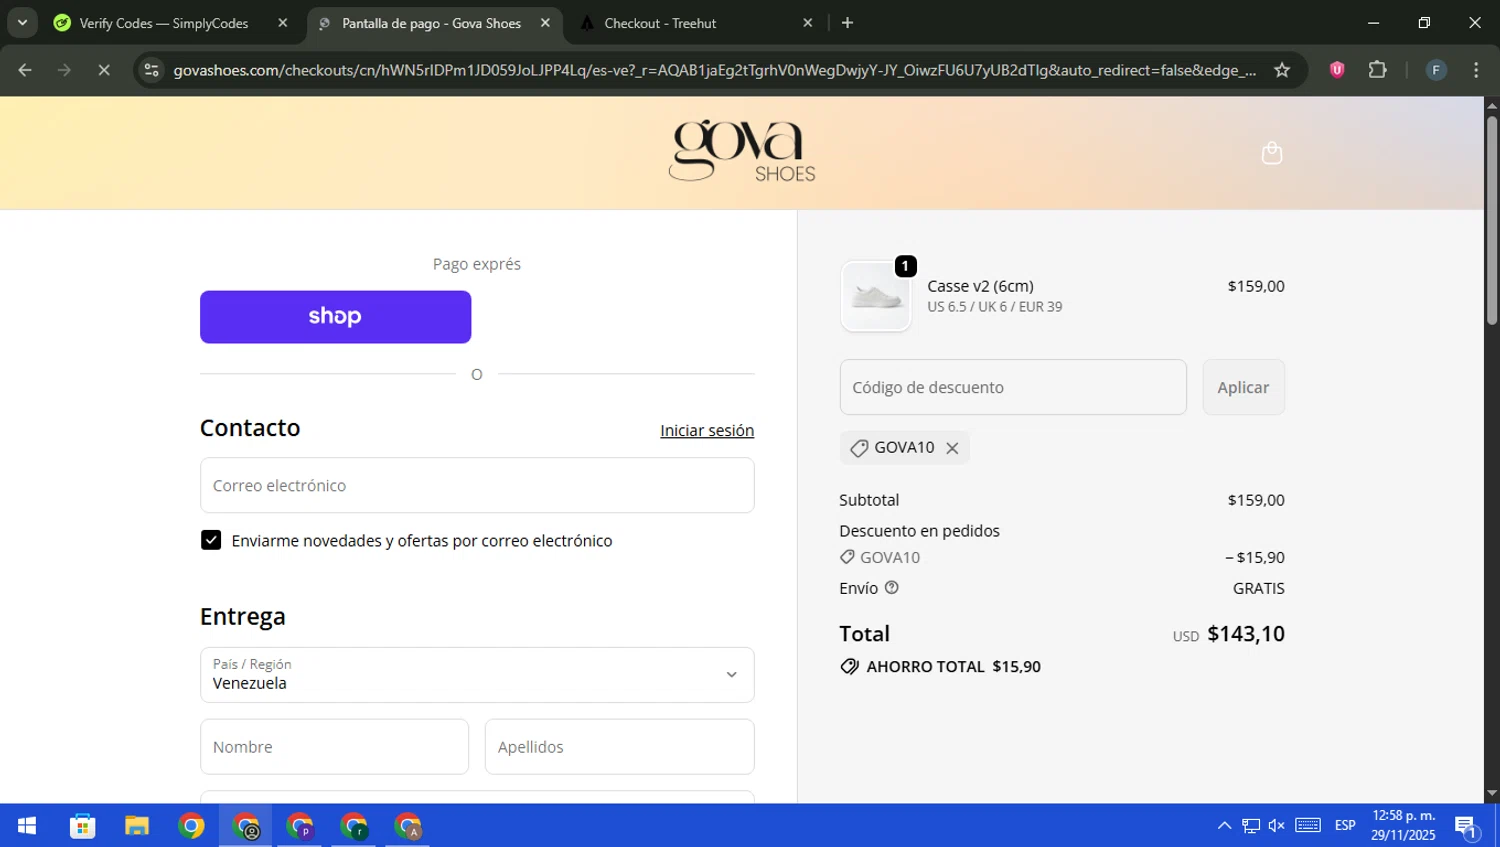1500x847 pixels.
Task: Open the shopping bag cart icon
Action: (x=1271, y=153)
